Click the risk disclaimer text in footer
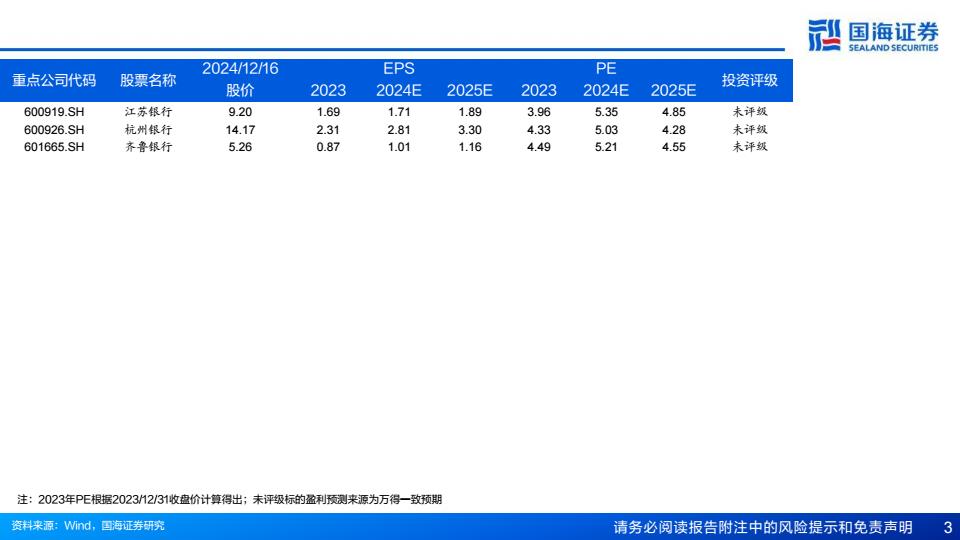 (x=763, y=527)
